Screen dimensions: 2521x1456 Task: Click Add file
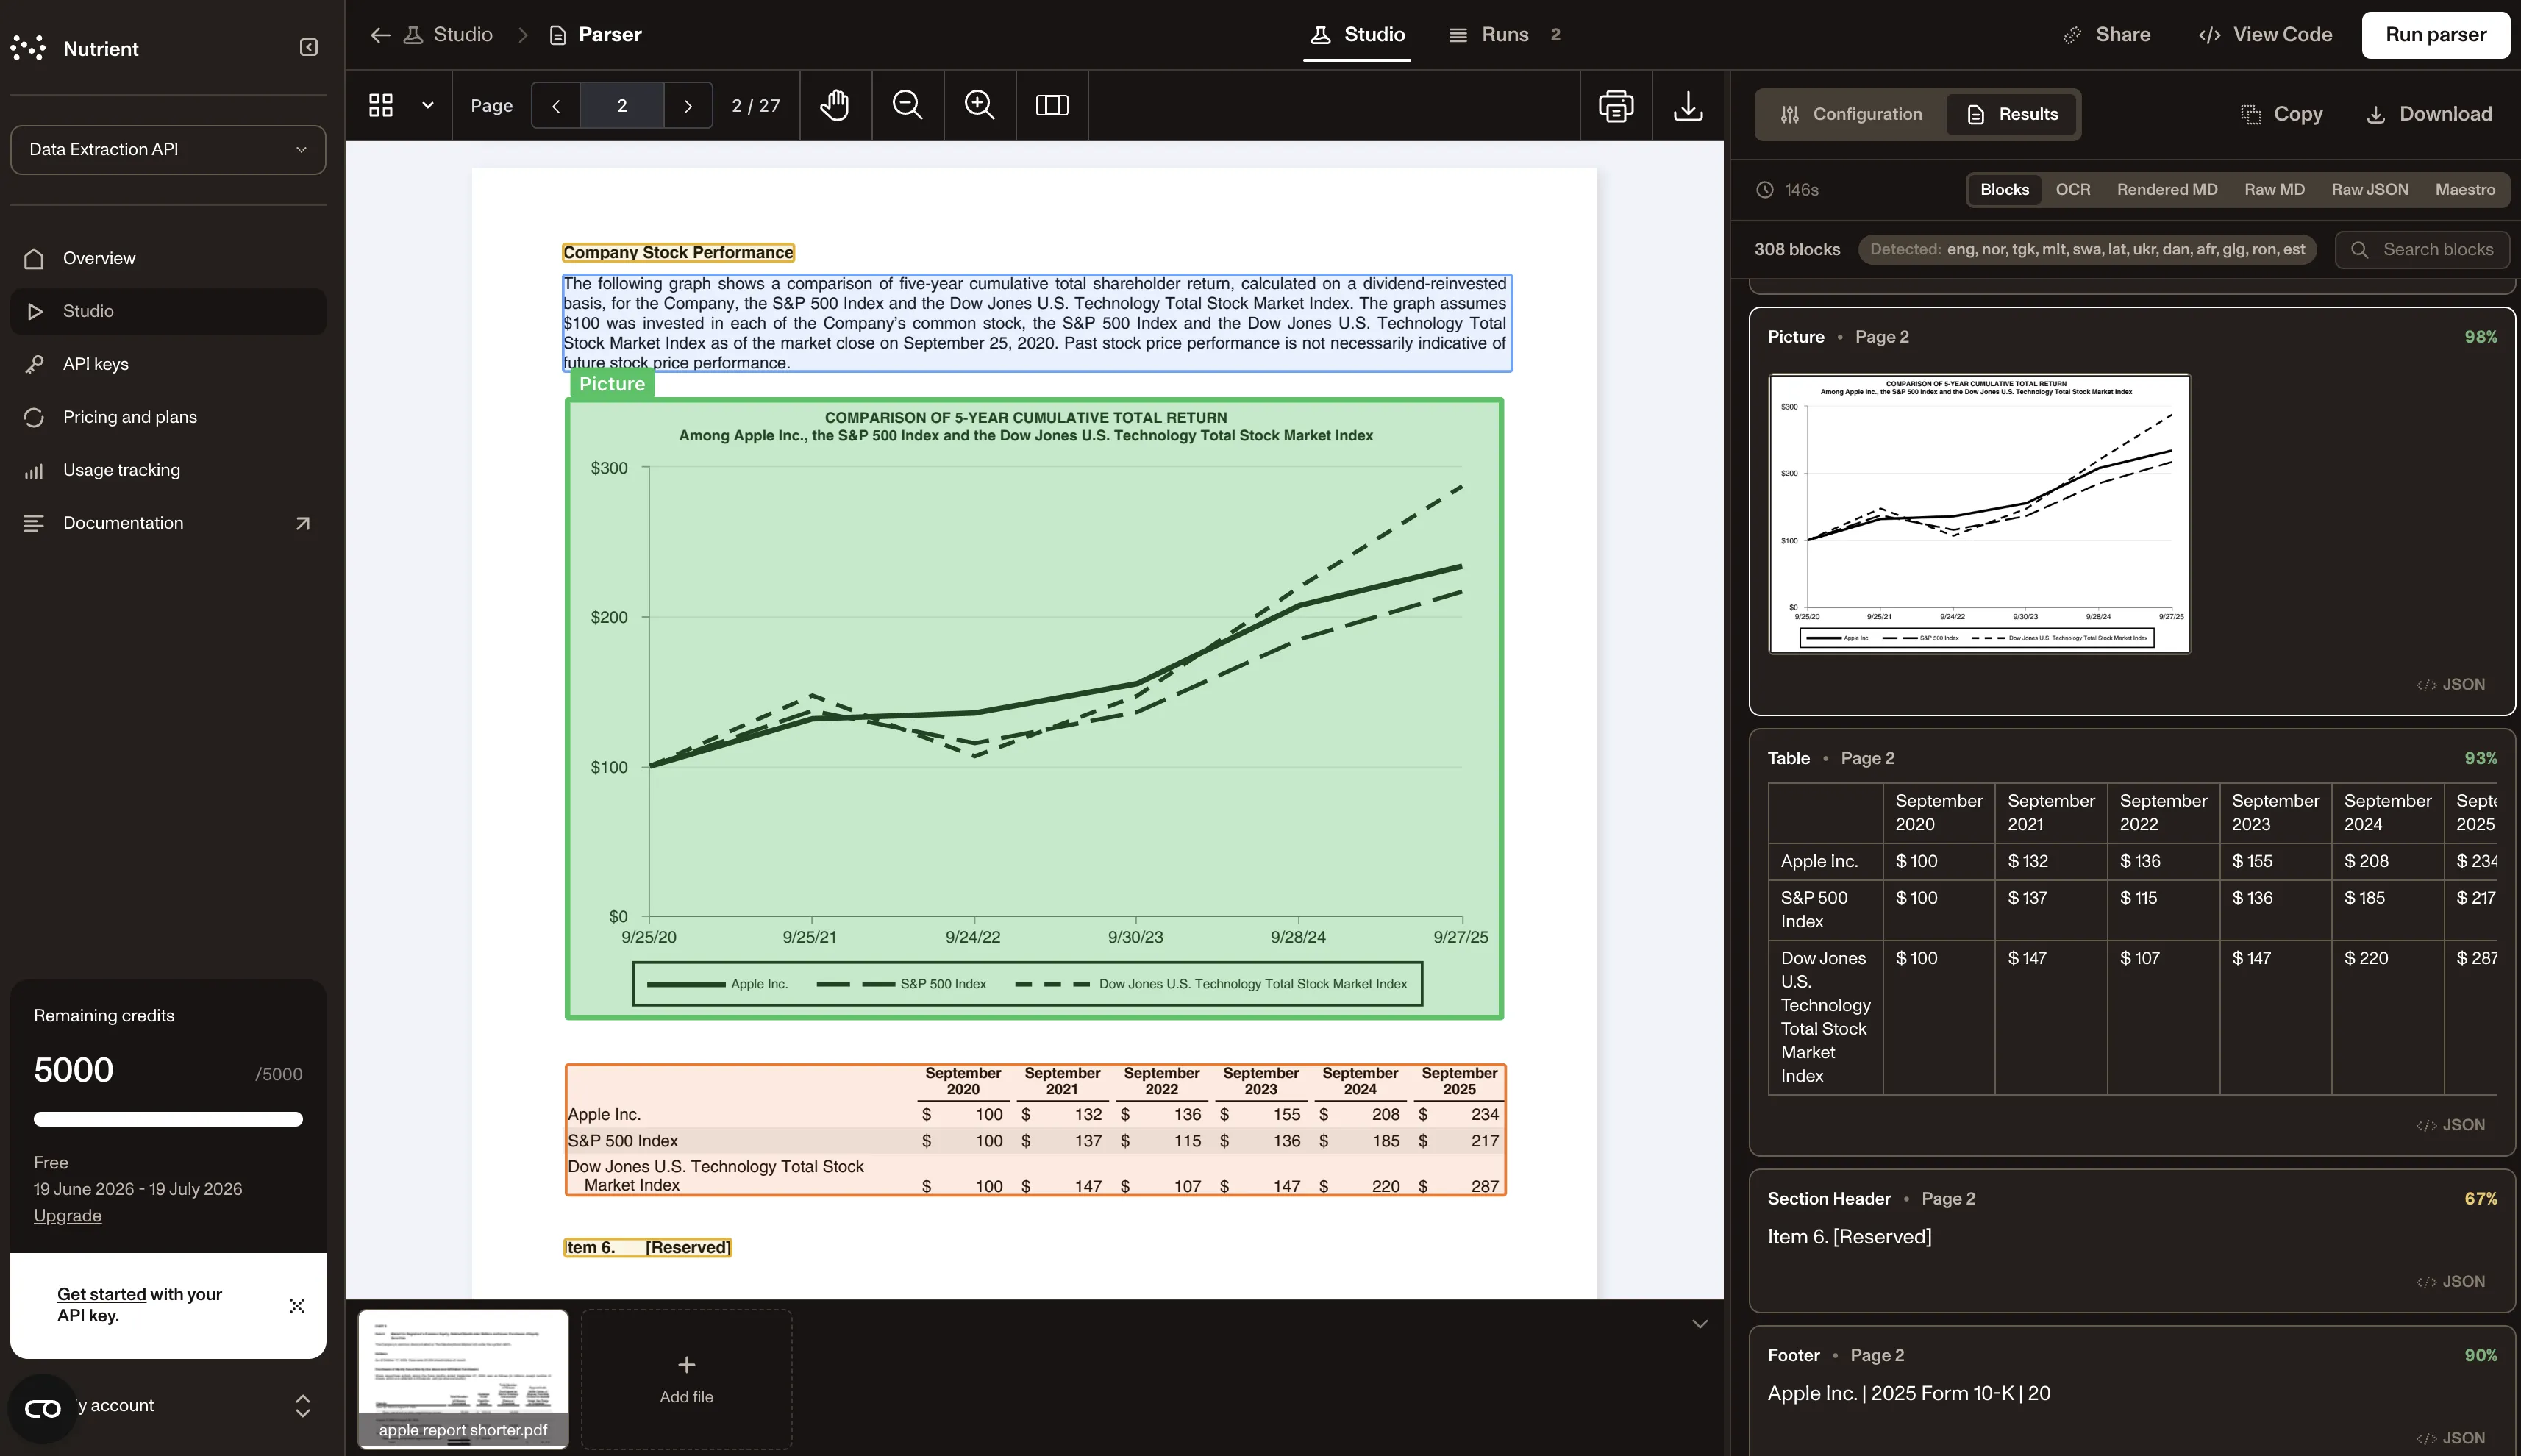click(x=686, y=1379)
